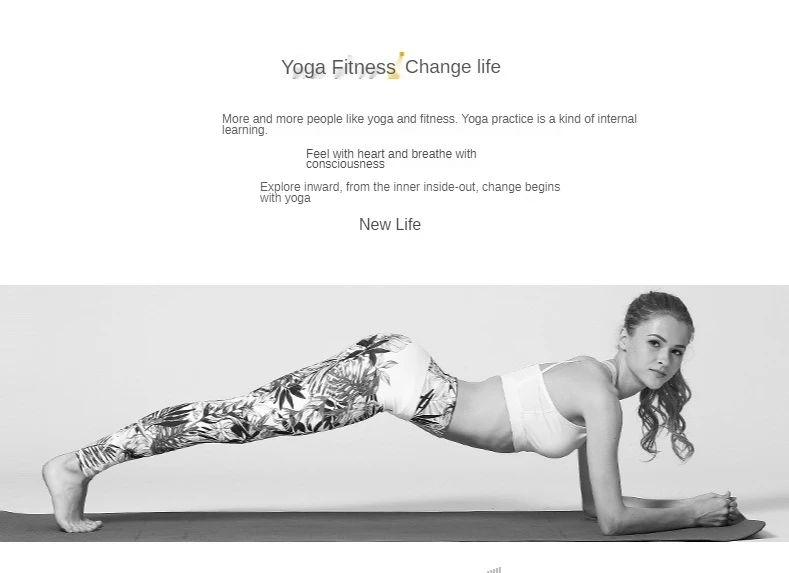Click the "Explore inward" sentence
This screenshot has width=789, height=573.
(x=410, y=192)
